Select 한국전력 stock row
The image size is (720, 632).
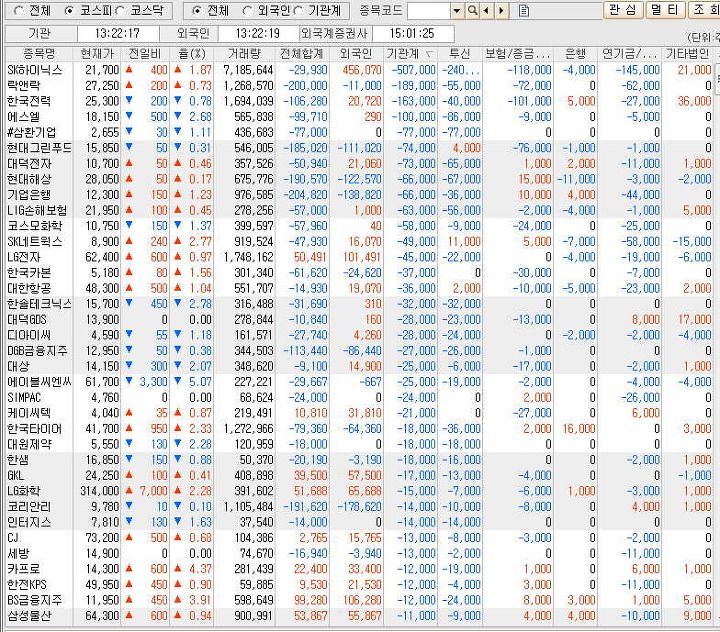(359, 102)
